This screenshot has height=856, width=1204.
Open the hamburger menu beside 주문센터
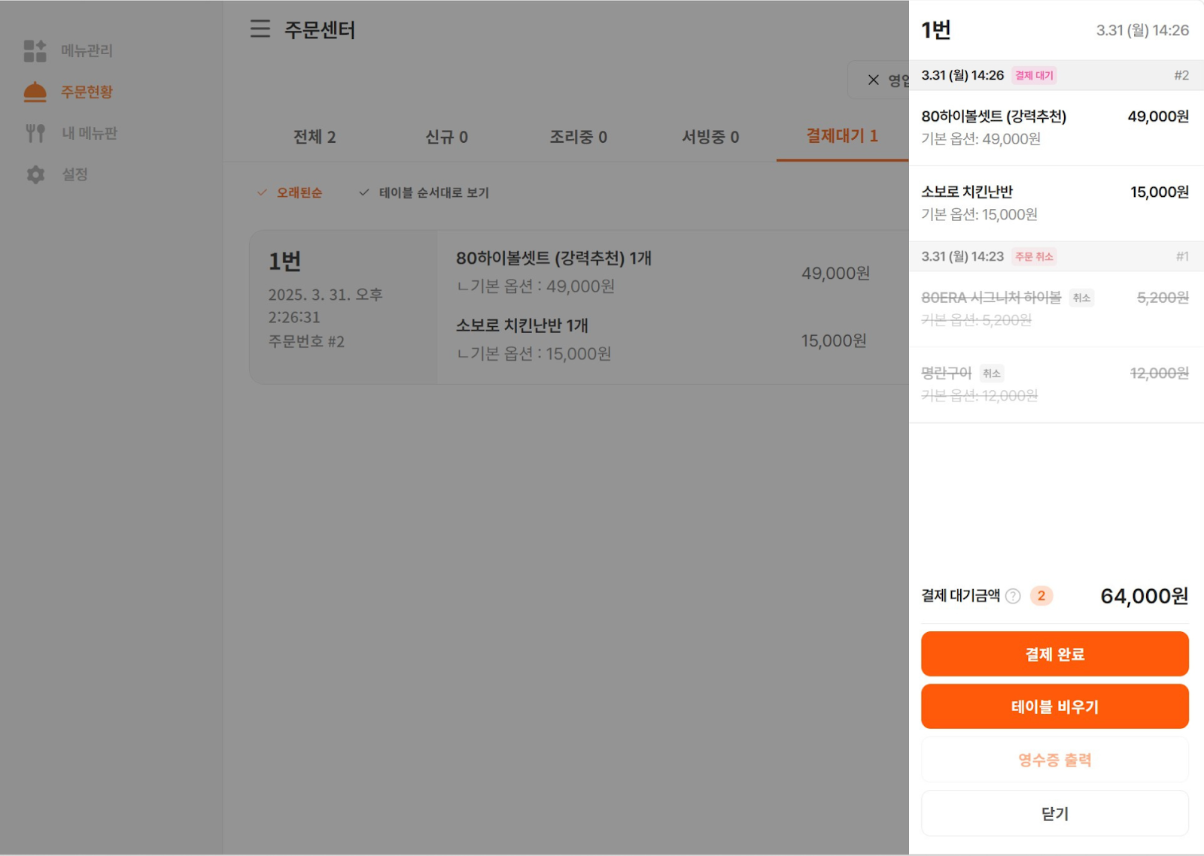click(260, 29)
